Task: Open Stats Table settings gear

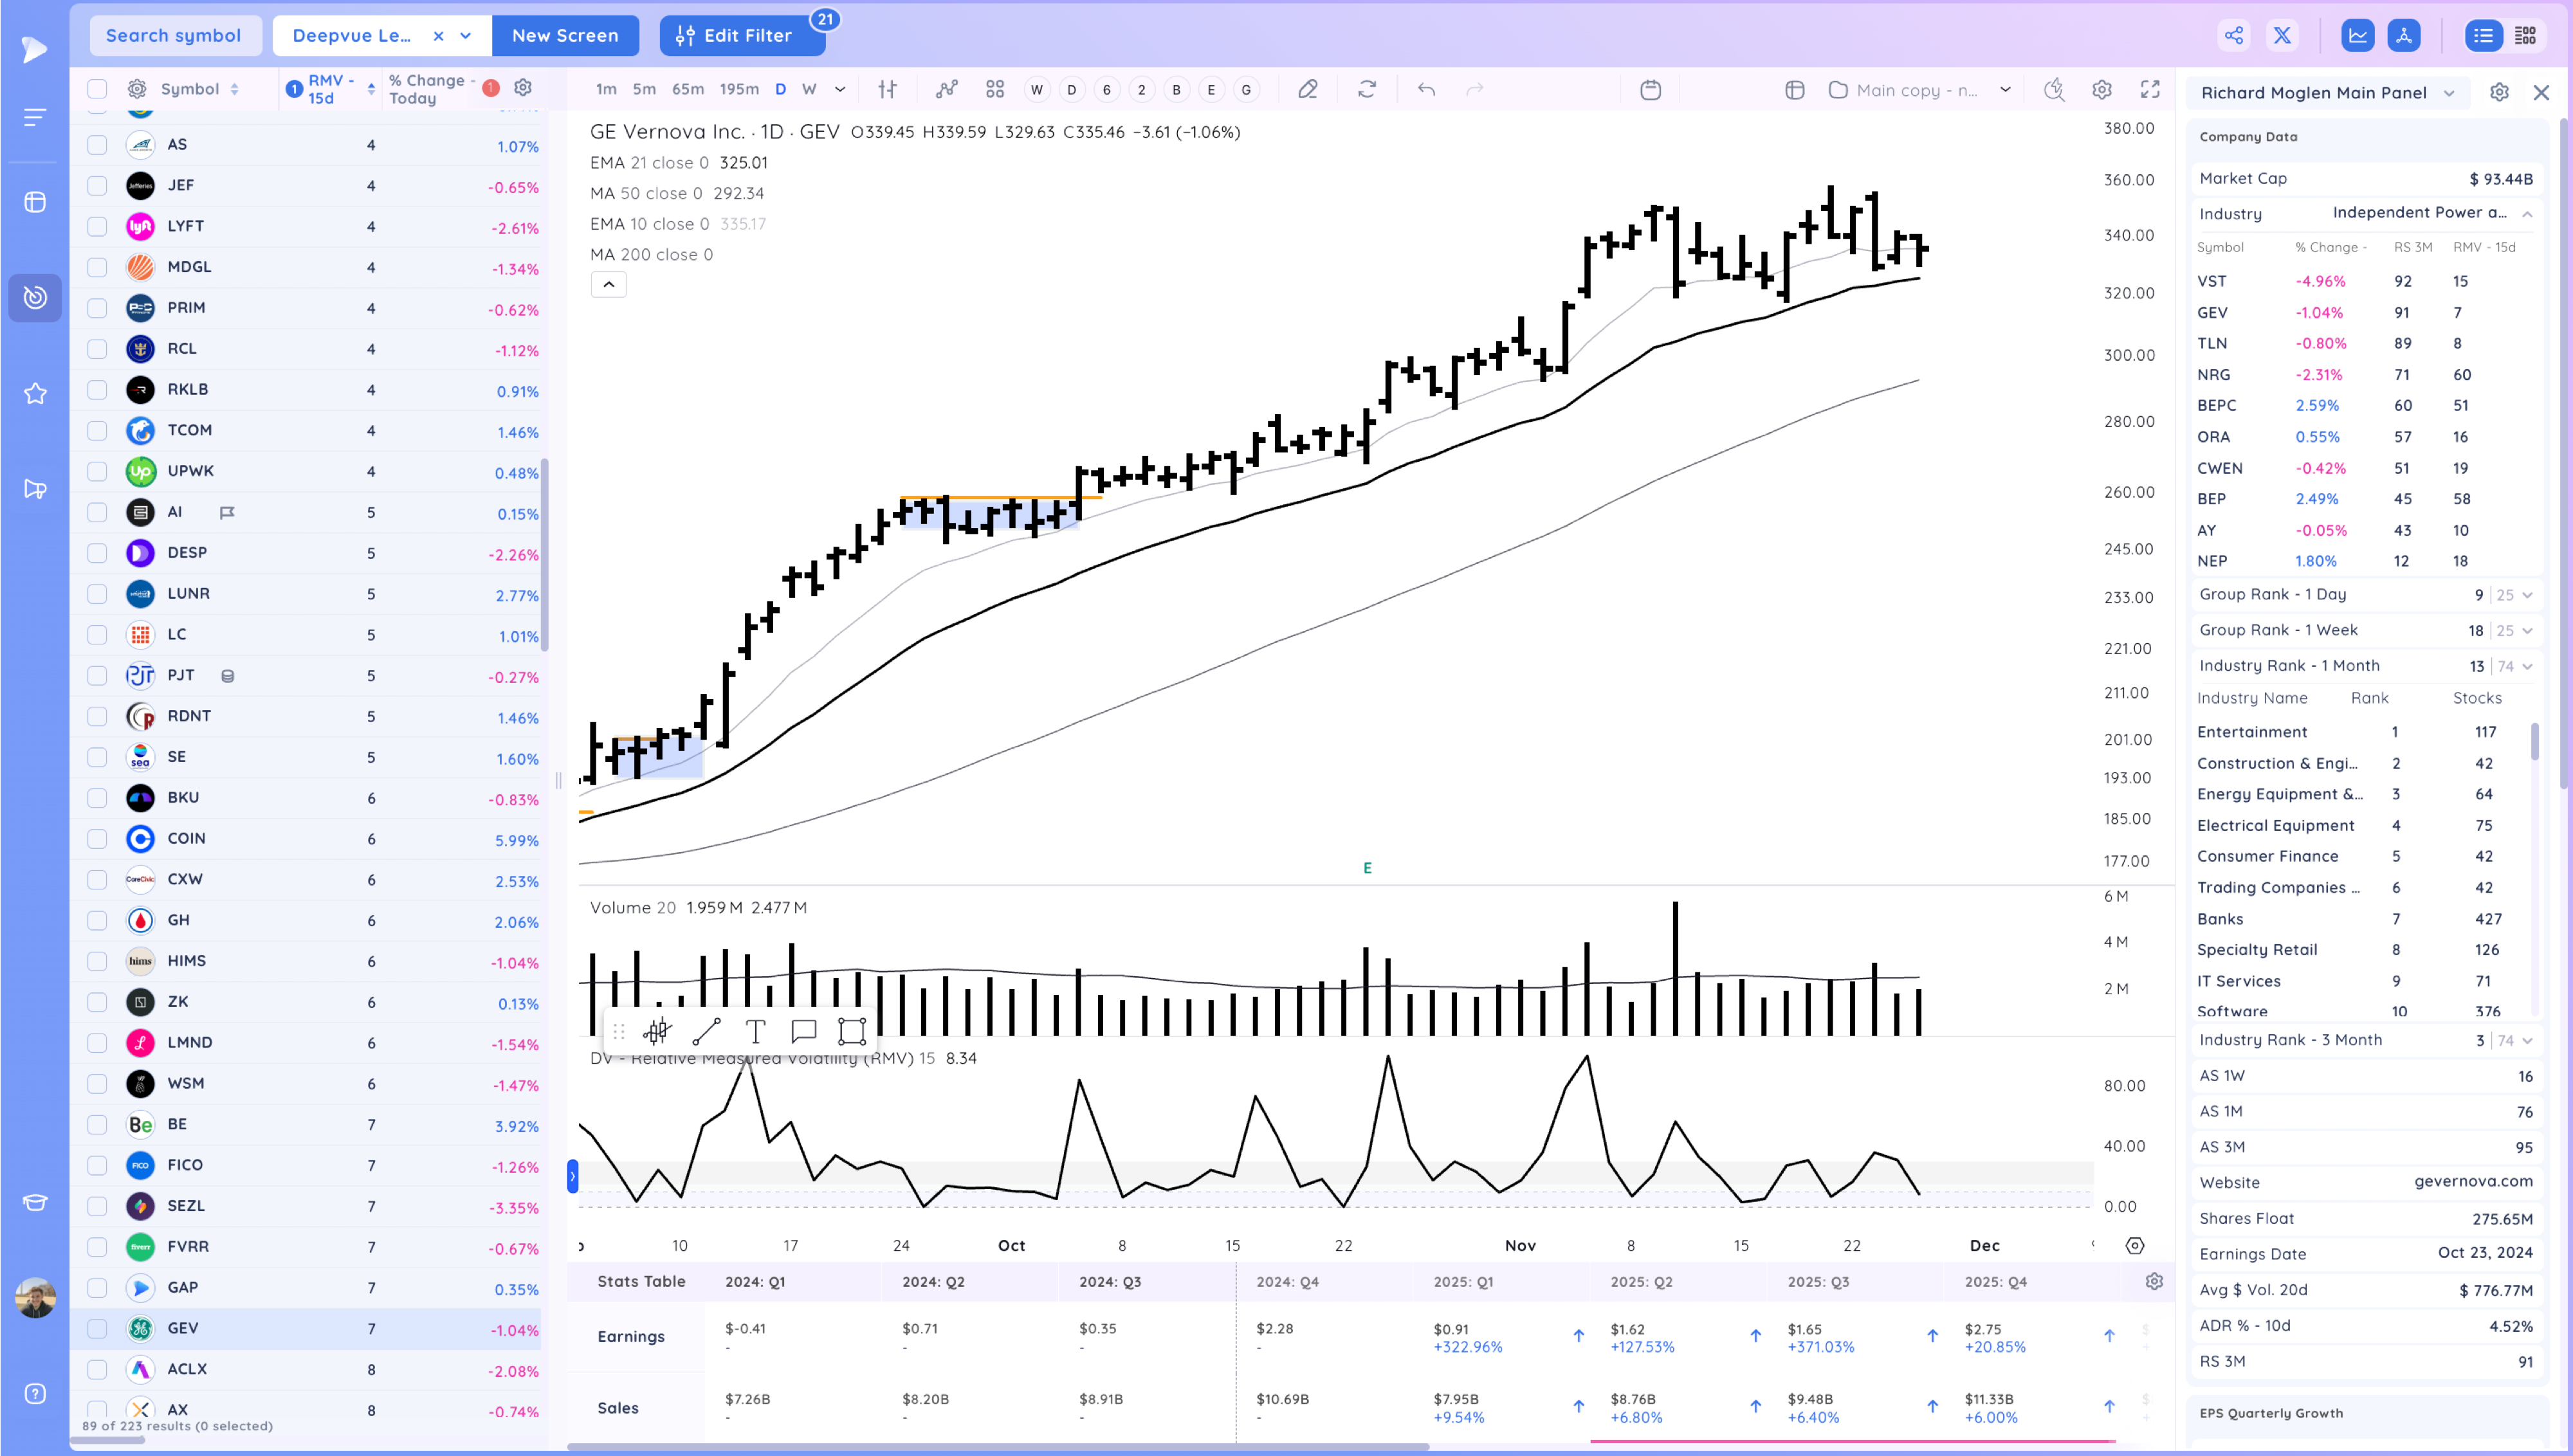Action: click(x=2154, y=1281)
